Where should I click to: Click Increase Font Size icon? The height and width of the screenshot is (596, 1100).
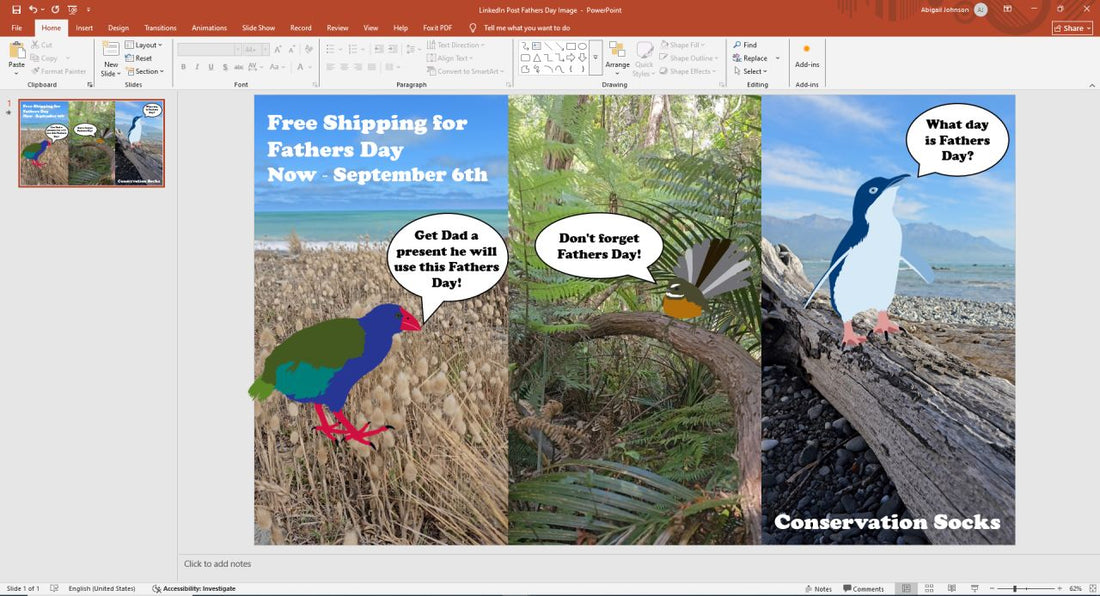pos(279,49)
